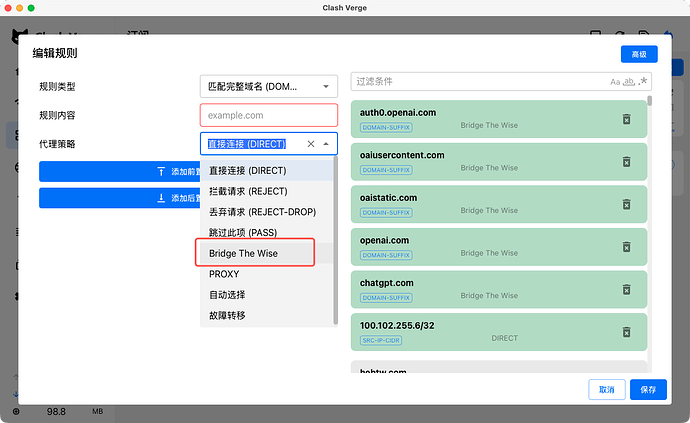Click Bridge The Wise label in oaistatic.com row
The height and width of the screenshot is (423, 690).
click(x=489, y=210)
